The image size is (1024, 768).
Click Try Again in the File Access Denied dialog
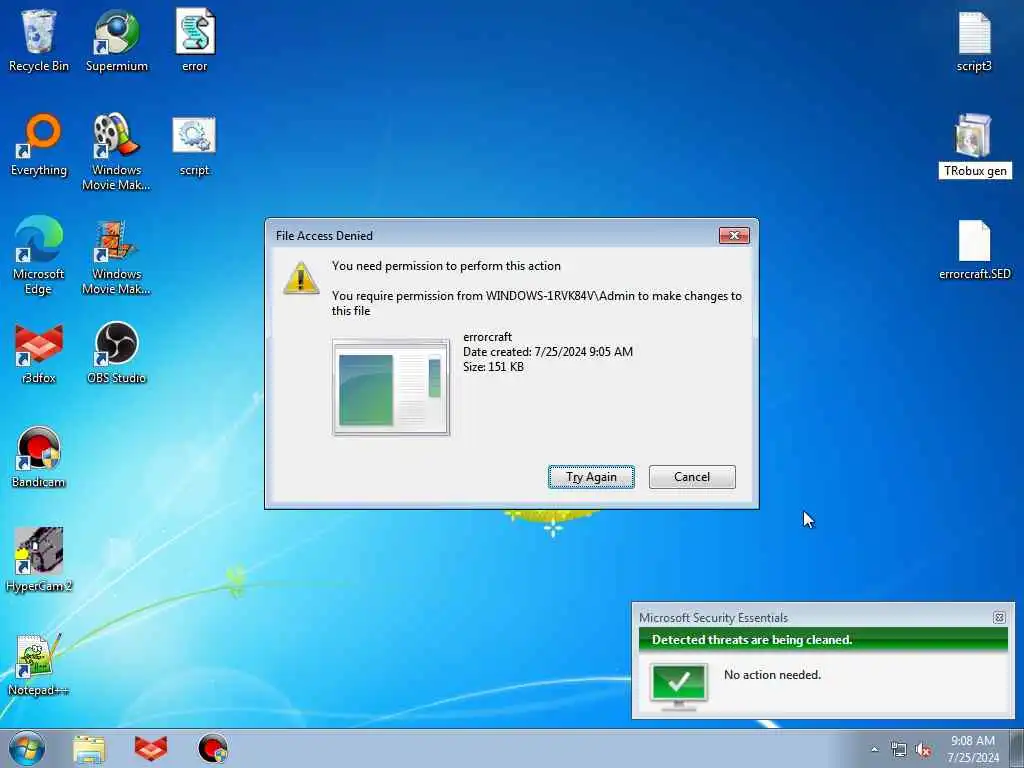click(x=591, y=477)
